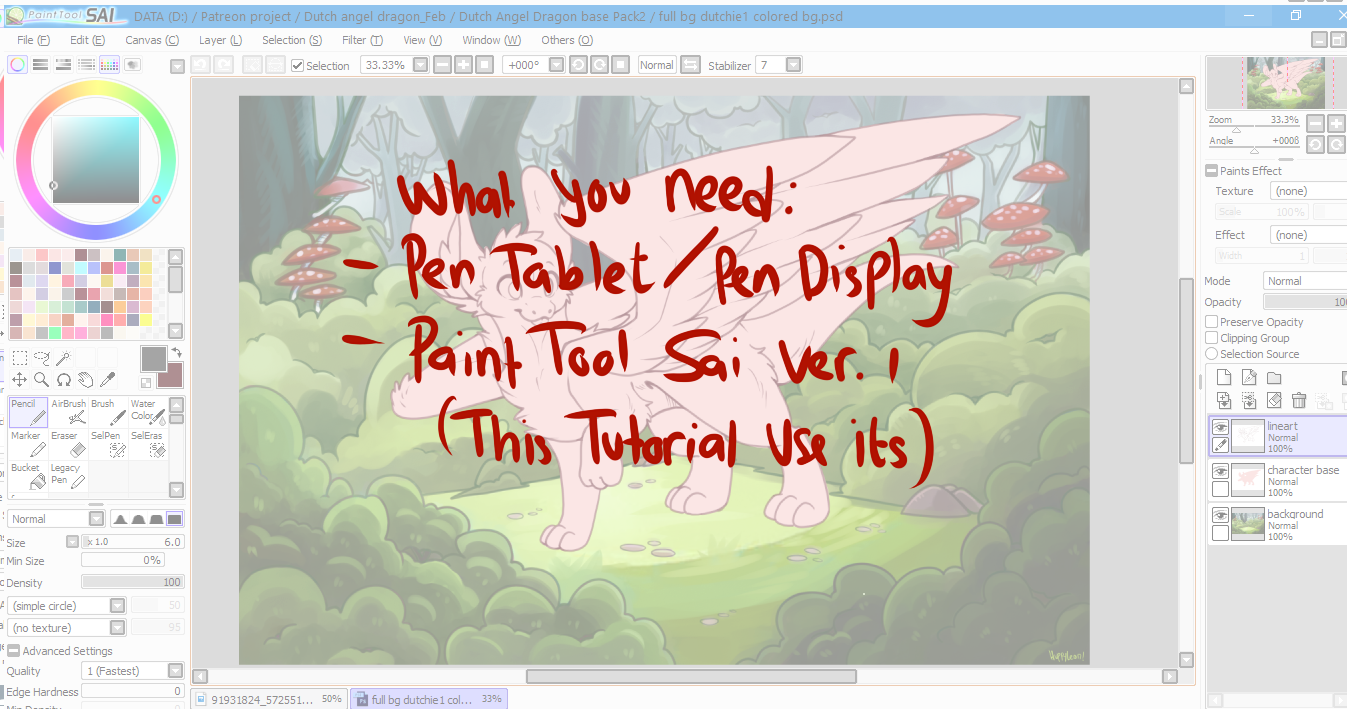The width and height of the screenshot is (1347, 709).
Task: Adjust the layer Opacity slider
Action: point(1305,302)
